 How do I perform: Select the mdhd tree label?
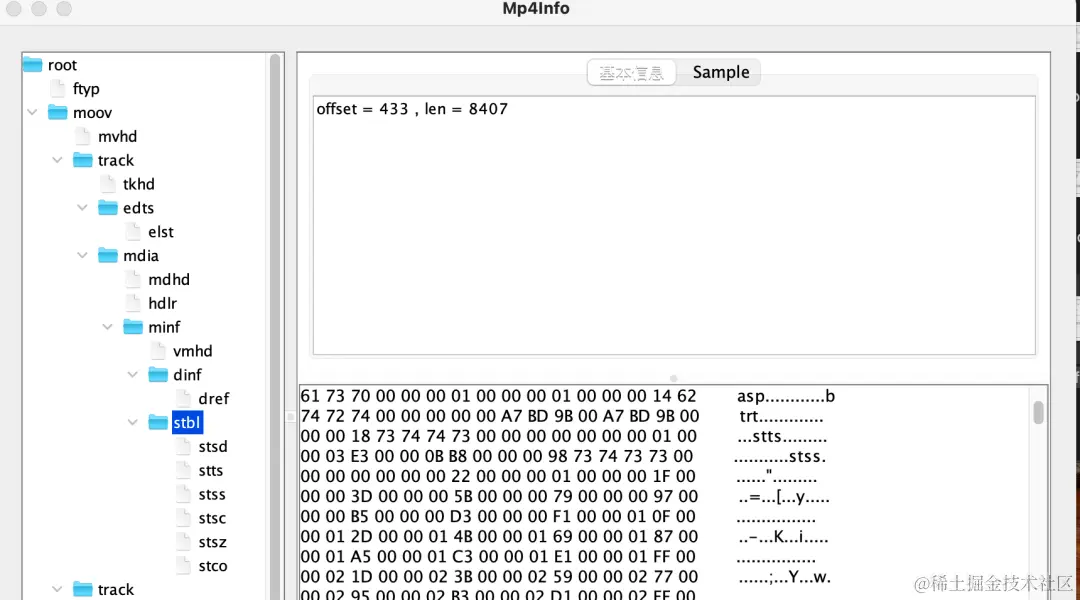tap(169, 279)
